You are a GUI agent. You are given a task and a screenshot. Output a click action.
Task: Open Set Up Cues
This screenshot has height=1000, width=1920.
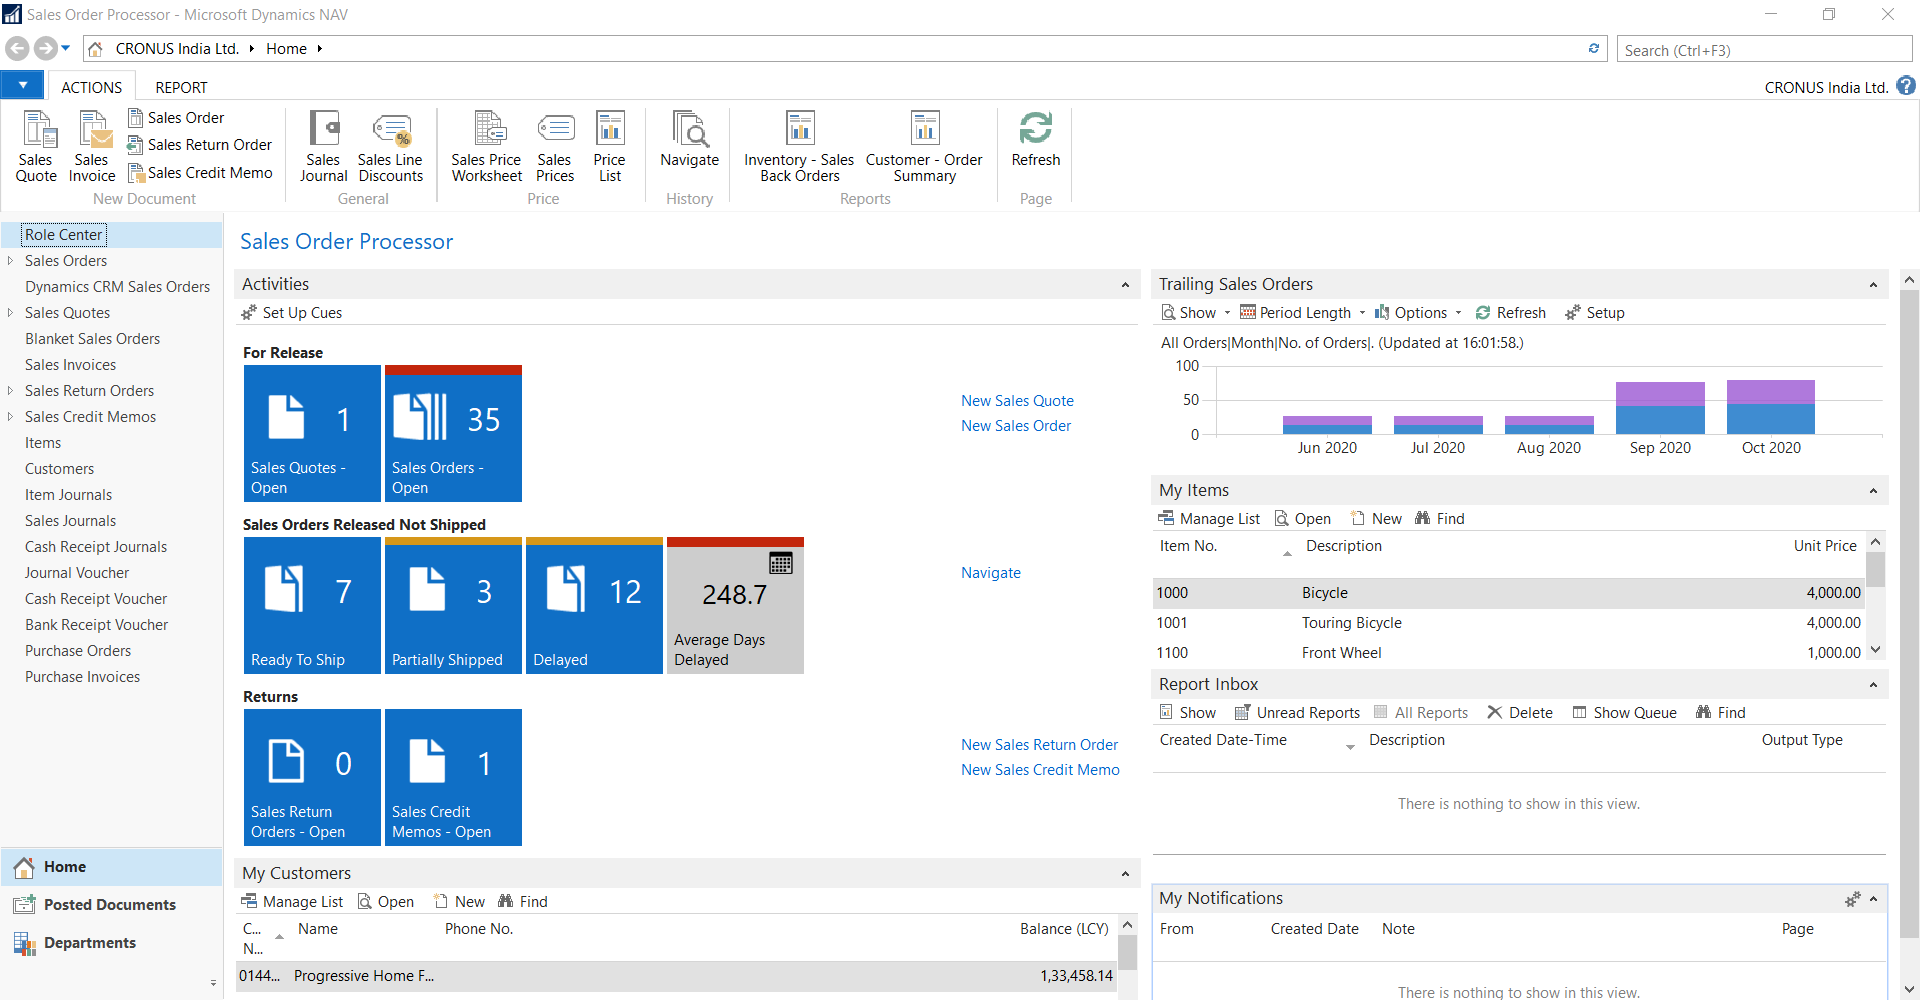(x=292, y=313)
